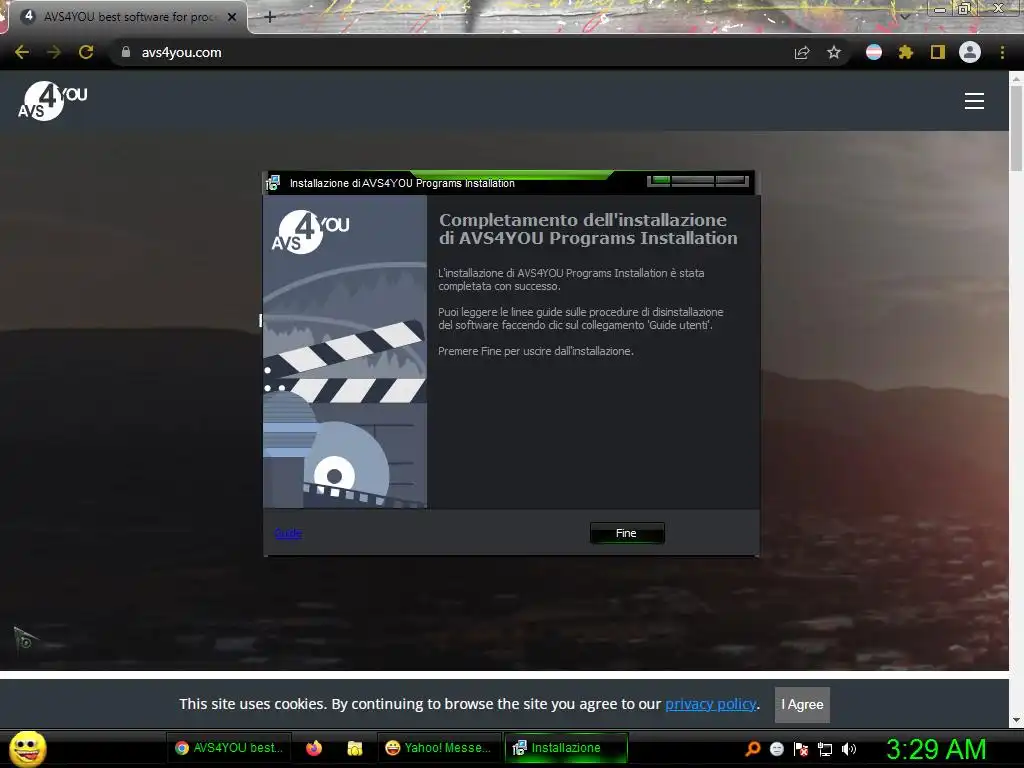
Task: Bookmark this page with star icon
Action: 834,52
